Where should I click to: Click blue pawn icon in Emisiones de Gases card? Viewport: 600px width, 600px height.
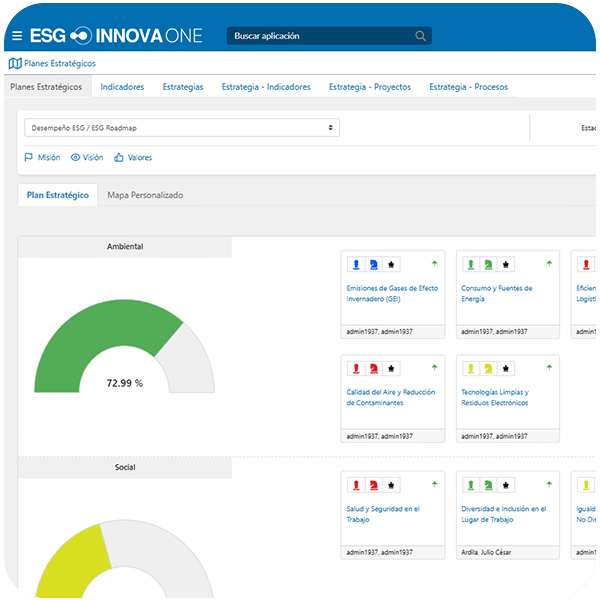click(x=356, y=264)
